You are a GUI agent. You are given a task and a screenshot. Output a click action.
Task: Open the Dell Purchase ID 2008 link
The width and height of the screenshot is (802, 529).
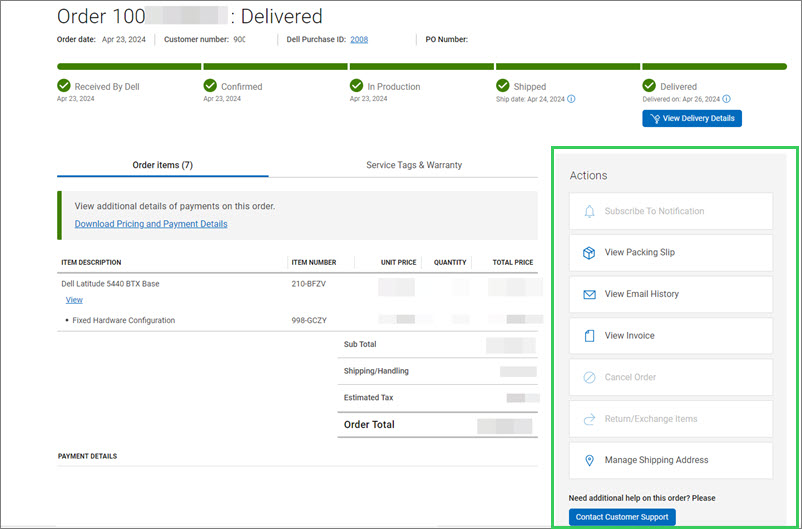(x=359, y=40)
